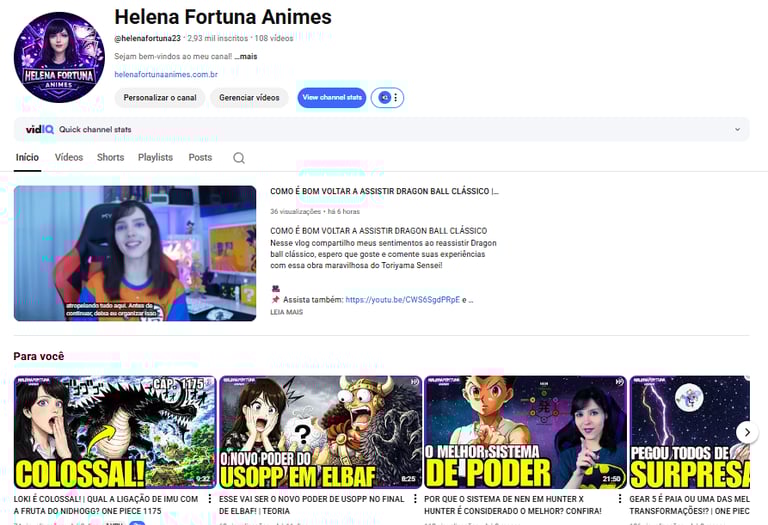Click the Helena Fortuna Animes channel name
This screenshot has width=768, height=525.
[x=223, y=17]
